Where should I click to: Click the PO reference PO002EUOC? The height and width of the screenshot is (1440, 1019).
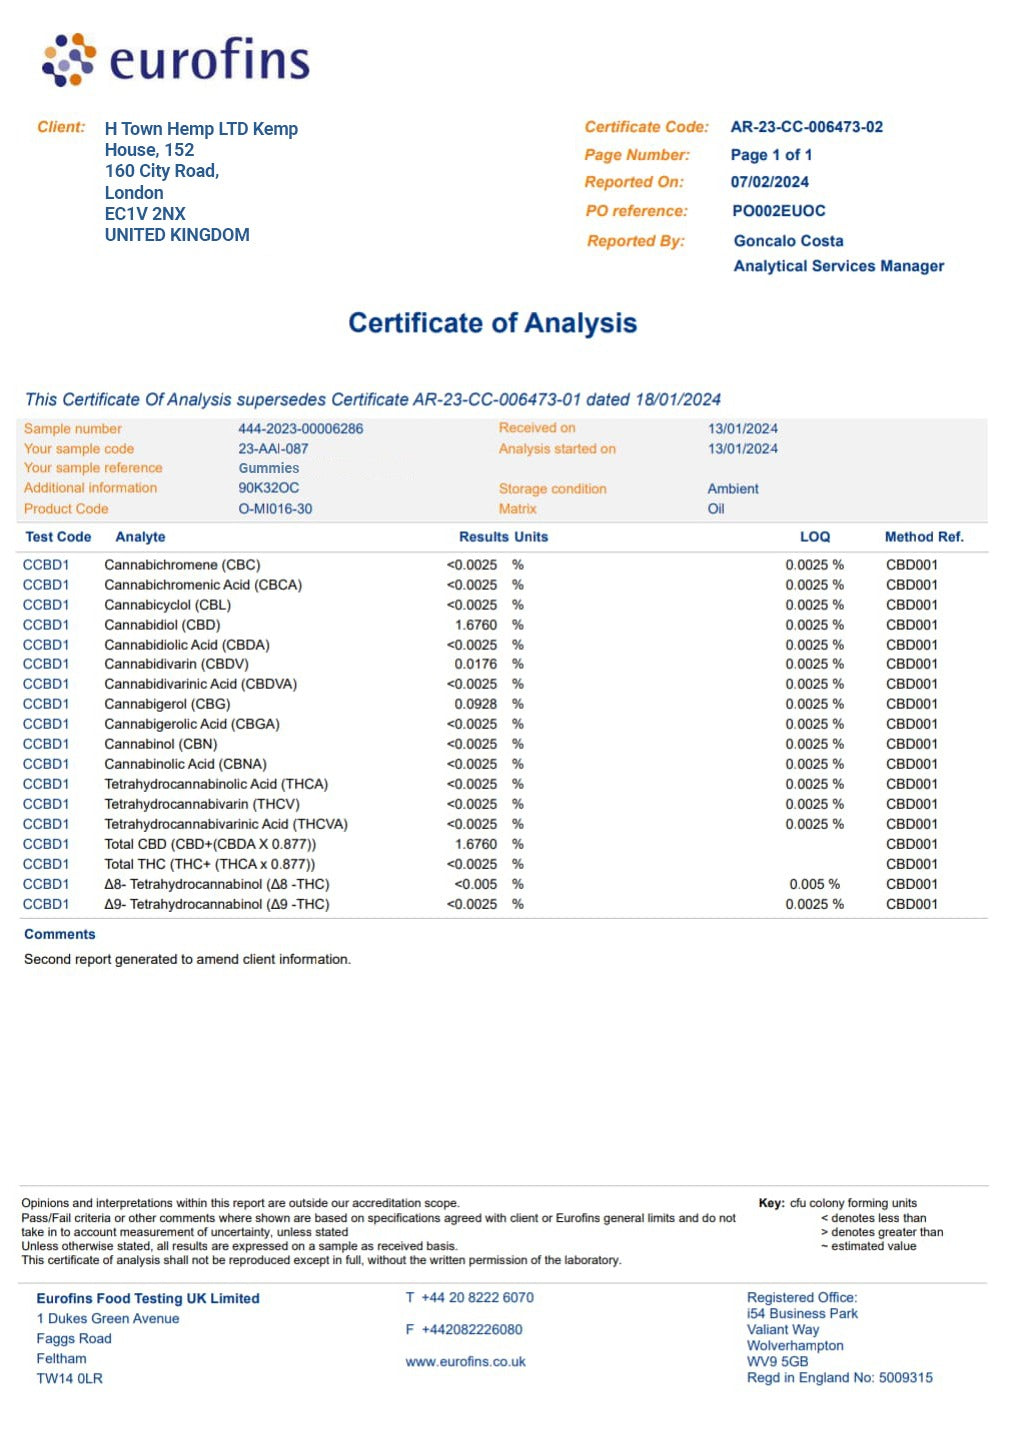coord(778,211)
